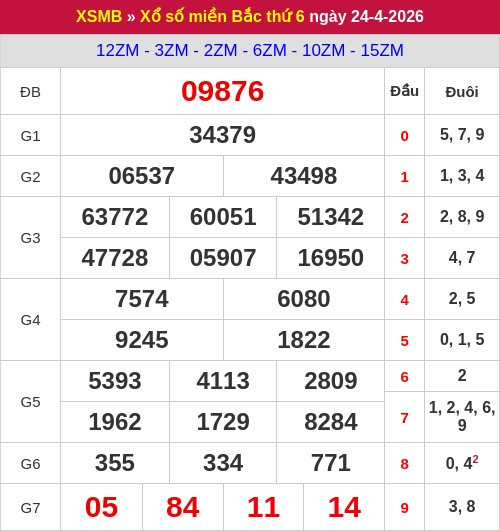Click the red Đầu digit 8
The height and width of the screenshot is (531, 500).
(x=404, y=464)
